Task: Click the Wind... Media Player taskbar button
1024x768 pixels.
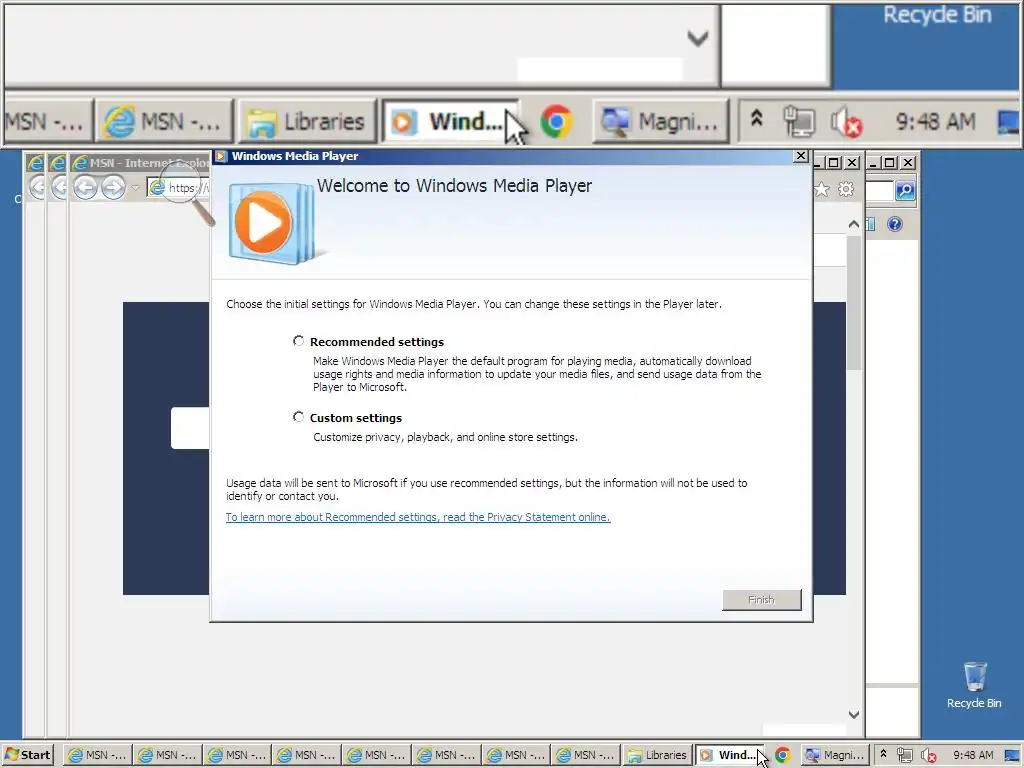Action: pos(731,755)
